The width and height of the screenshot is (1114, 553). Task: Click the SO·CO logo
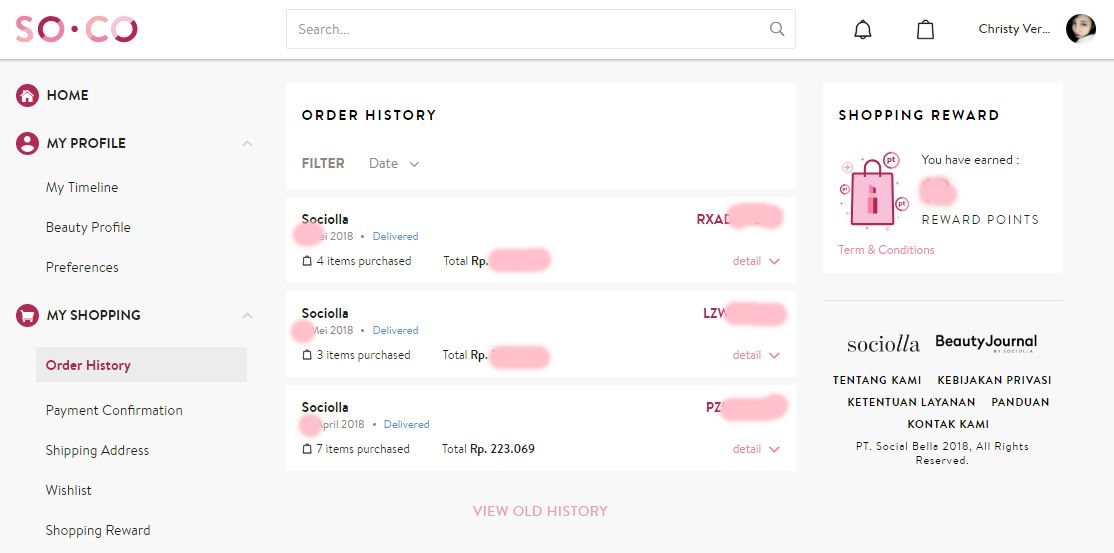76,29
